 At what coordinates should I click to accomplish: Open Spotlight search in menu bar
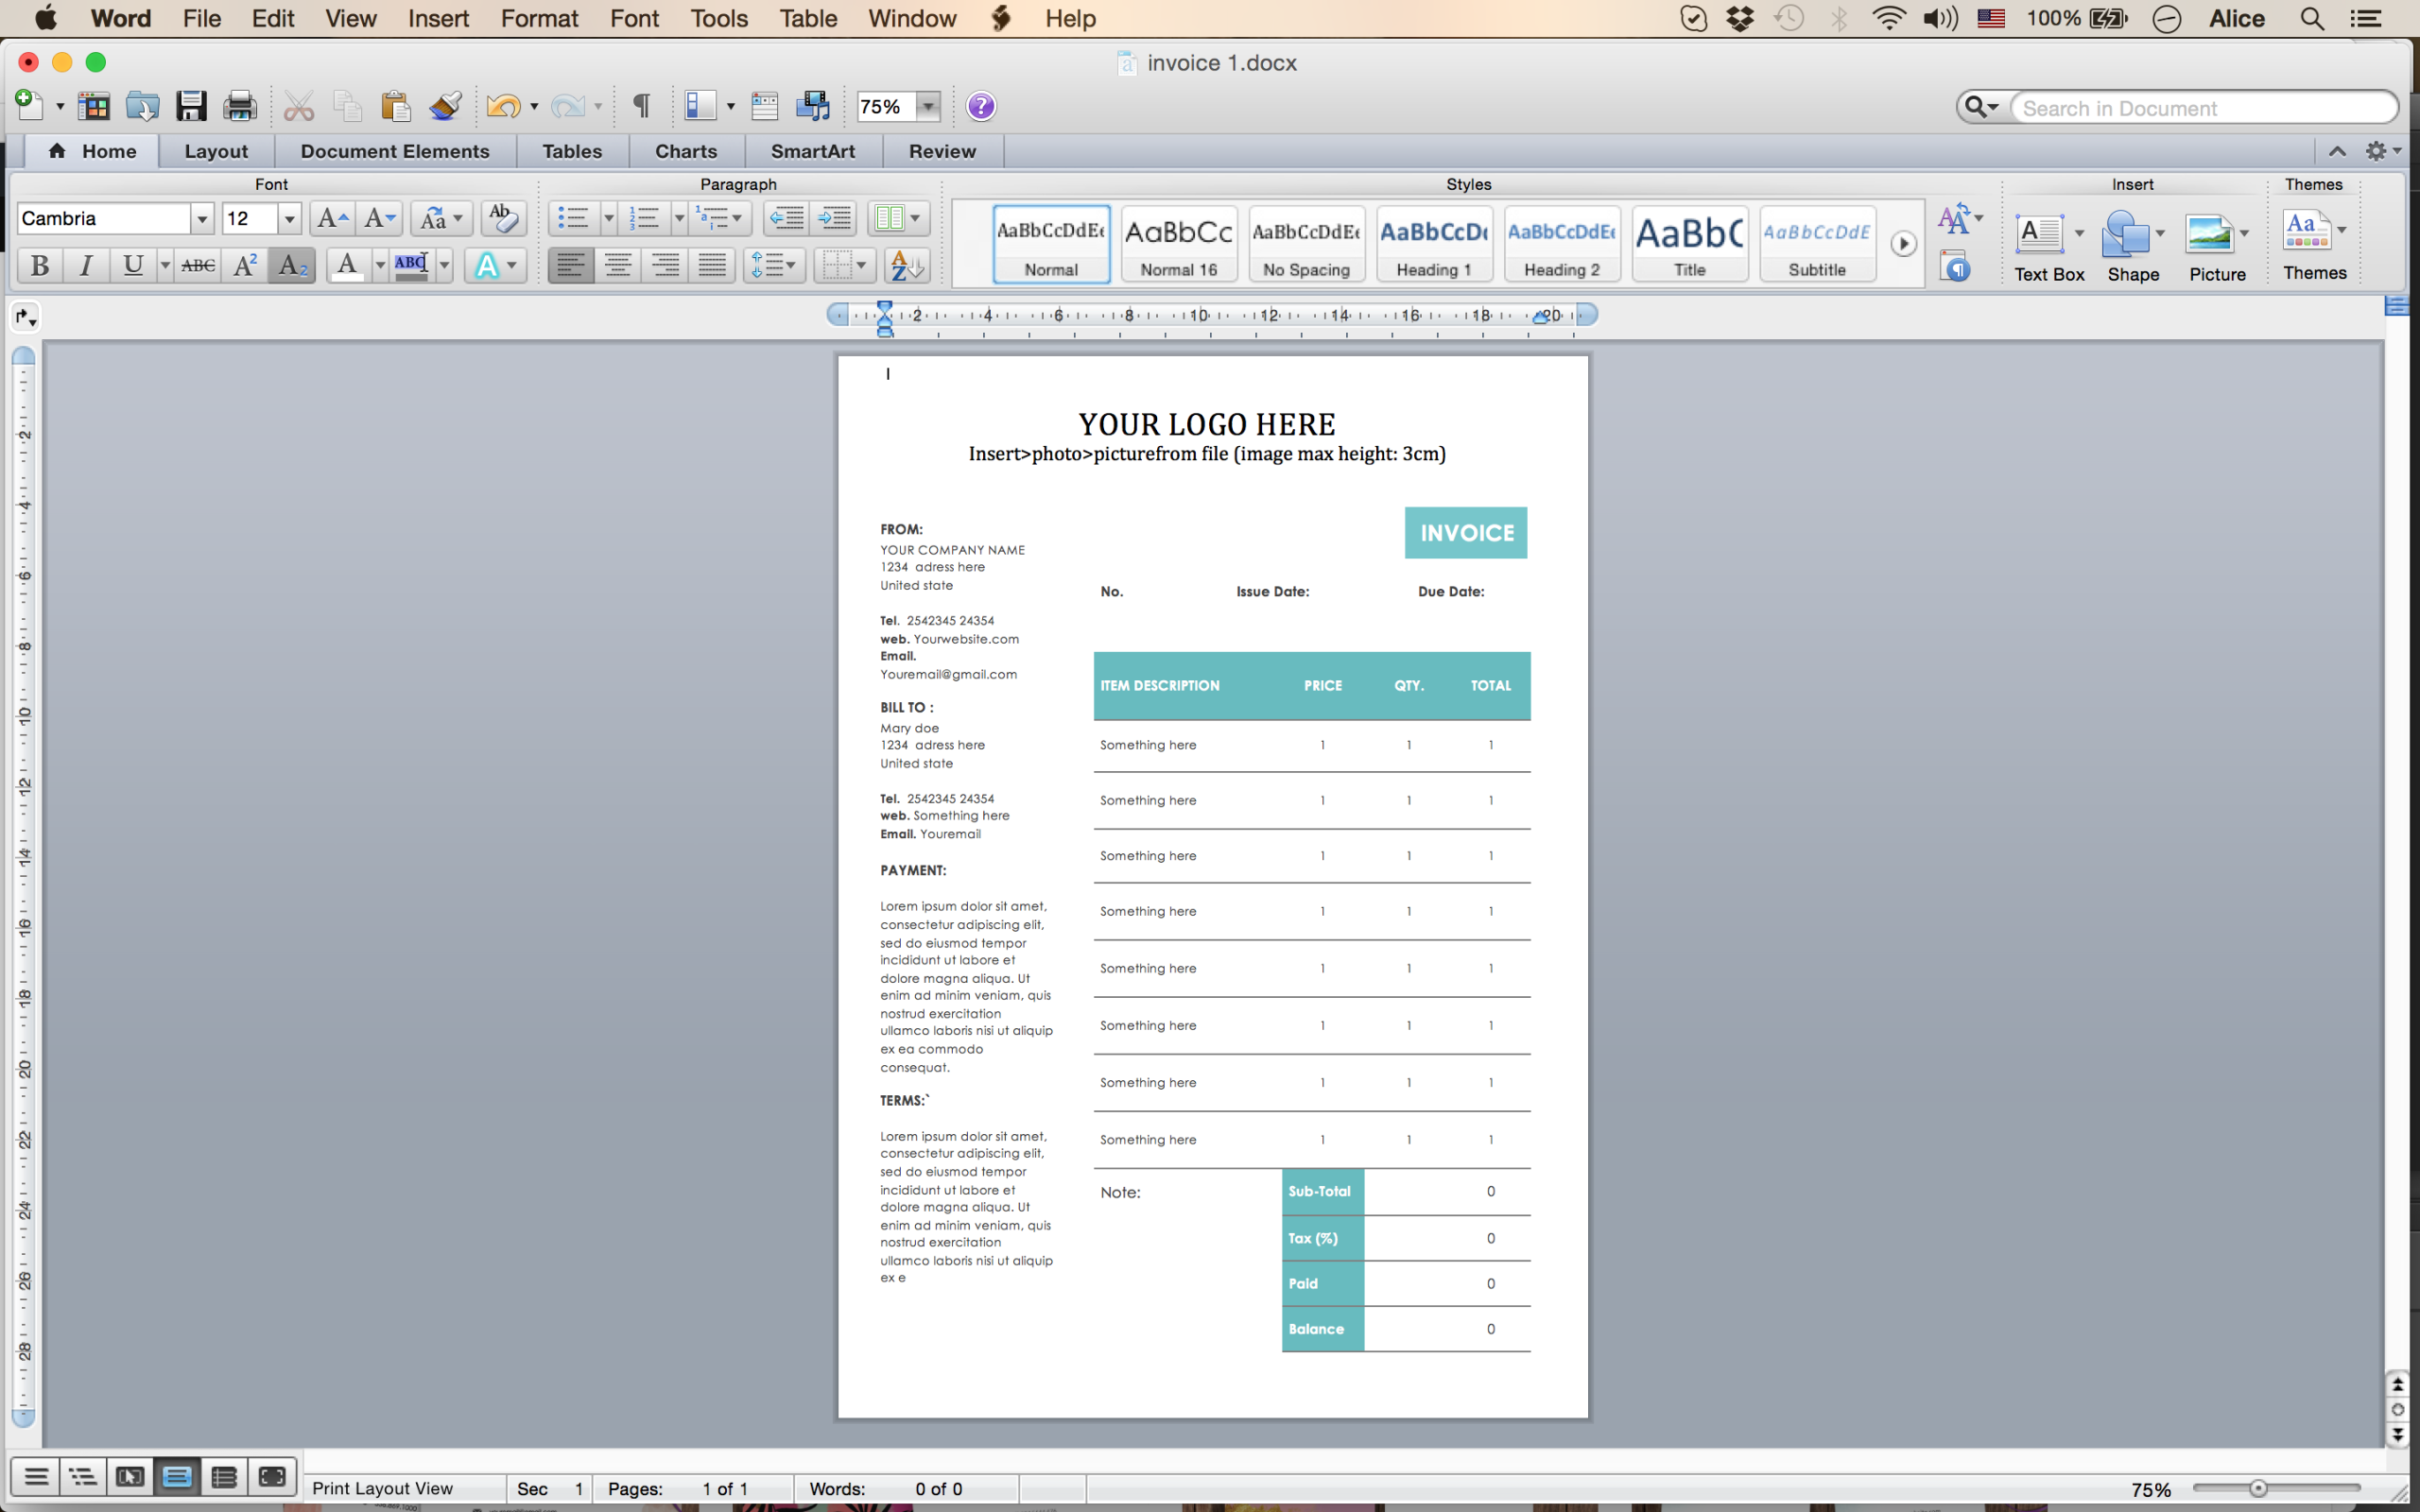(2312, 18)
